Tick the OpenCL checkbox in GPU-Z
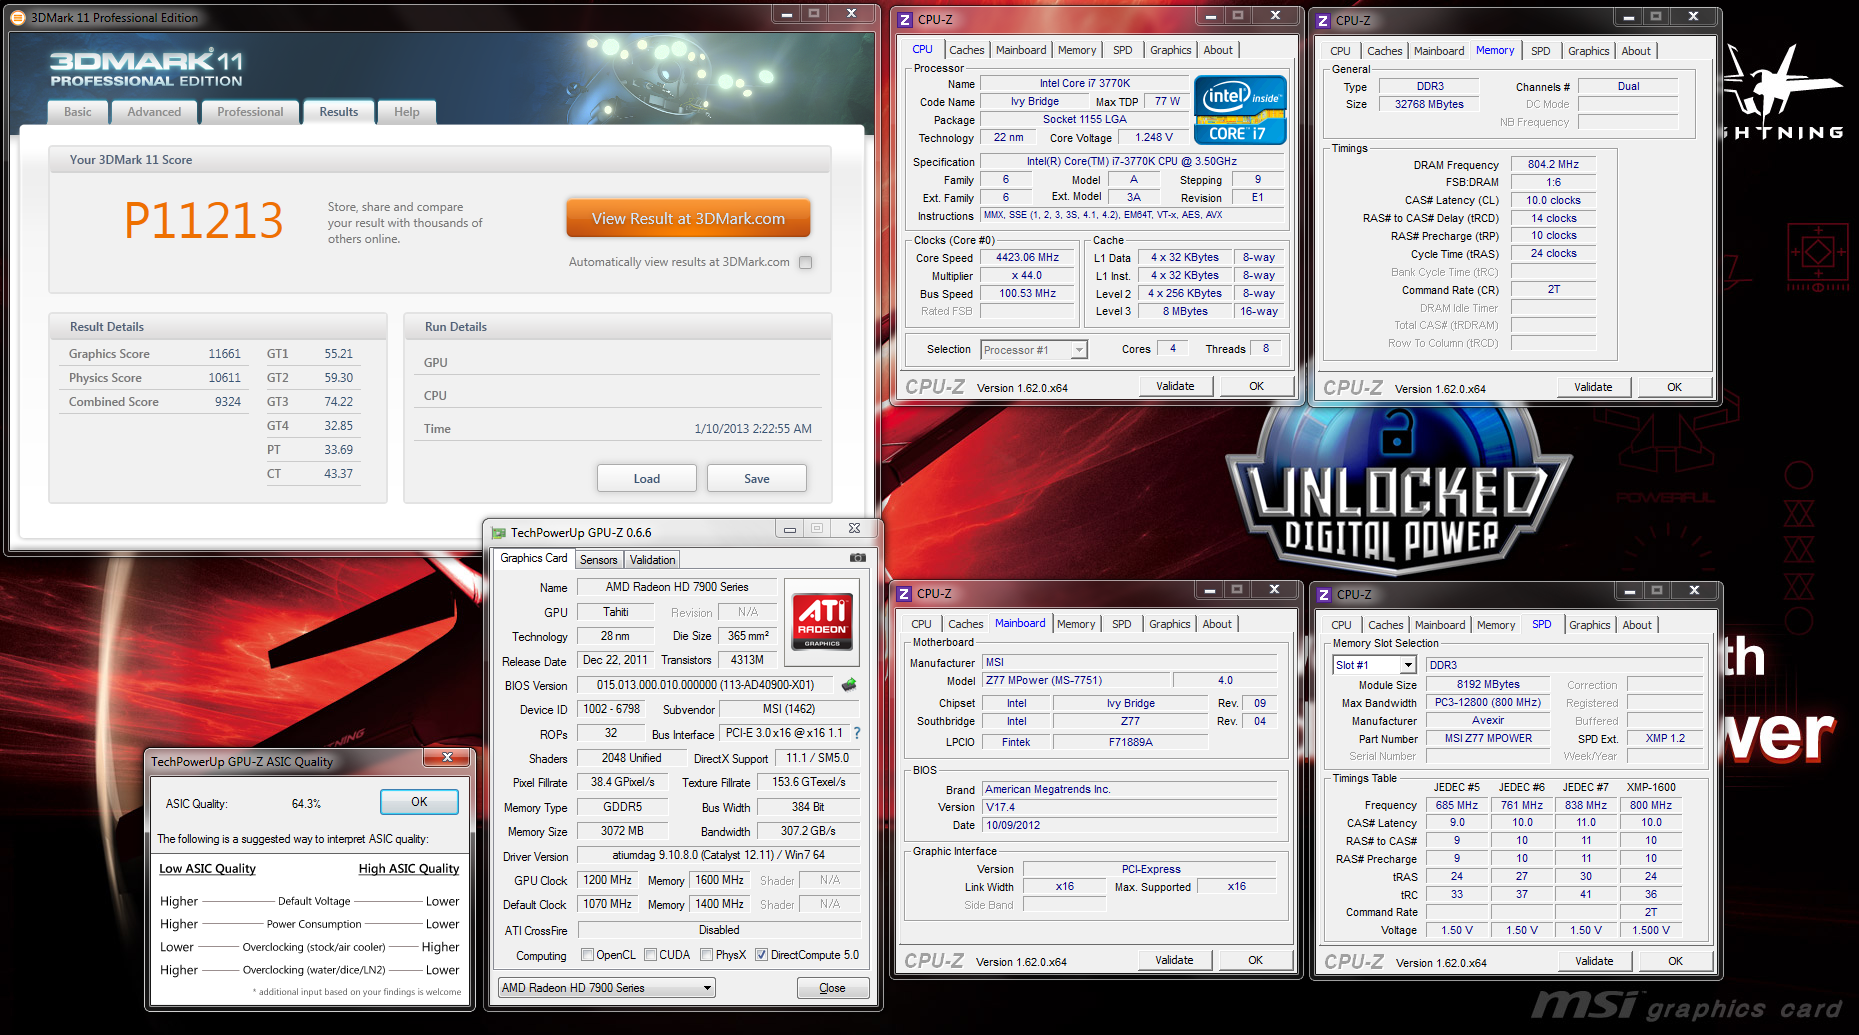The height and width of the screenshot is (1035, 1859). tap(588, 955)
